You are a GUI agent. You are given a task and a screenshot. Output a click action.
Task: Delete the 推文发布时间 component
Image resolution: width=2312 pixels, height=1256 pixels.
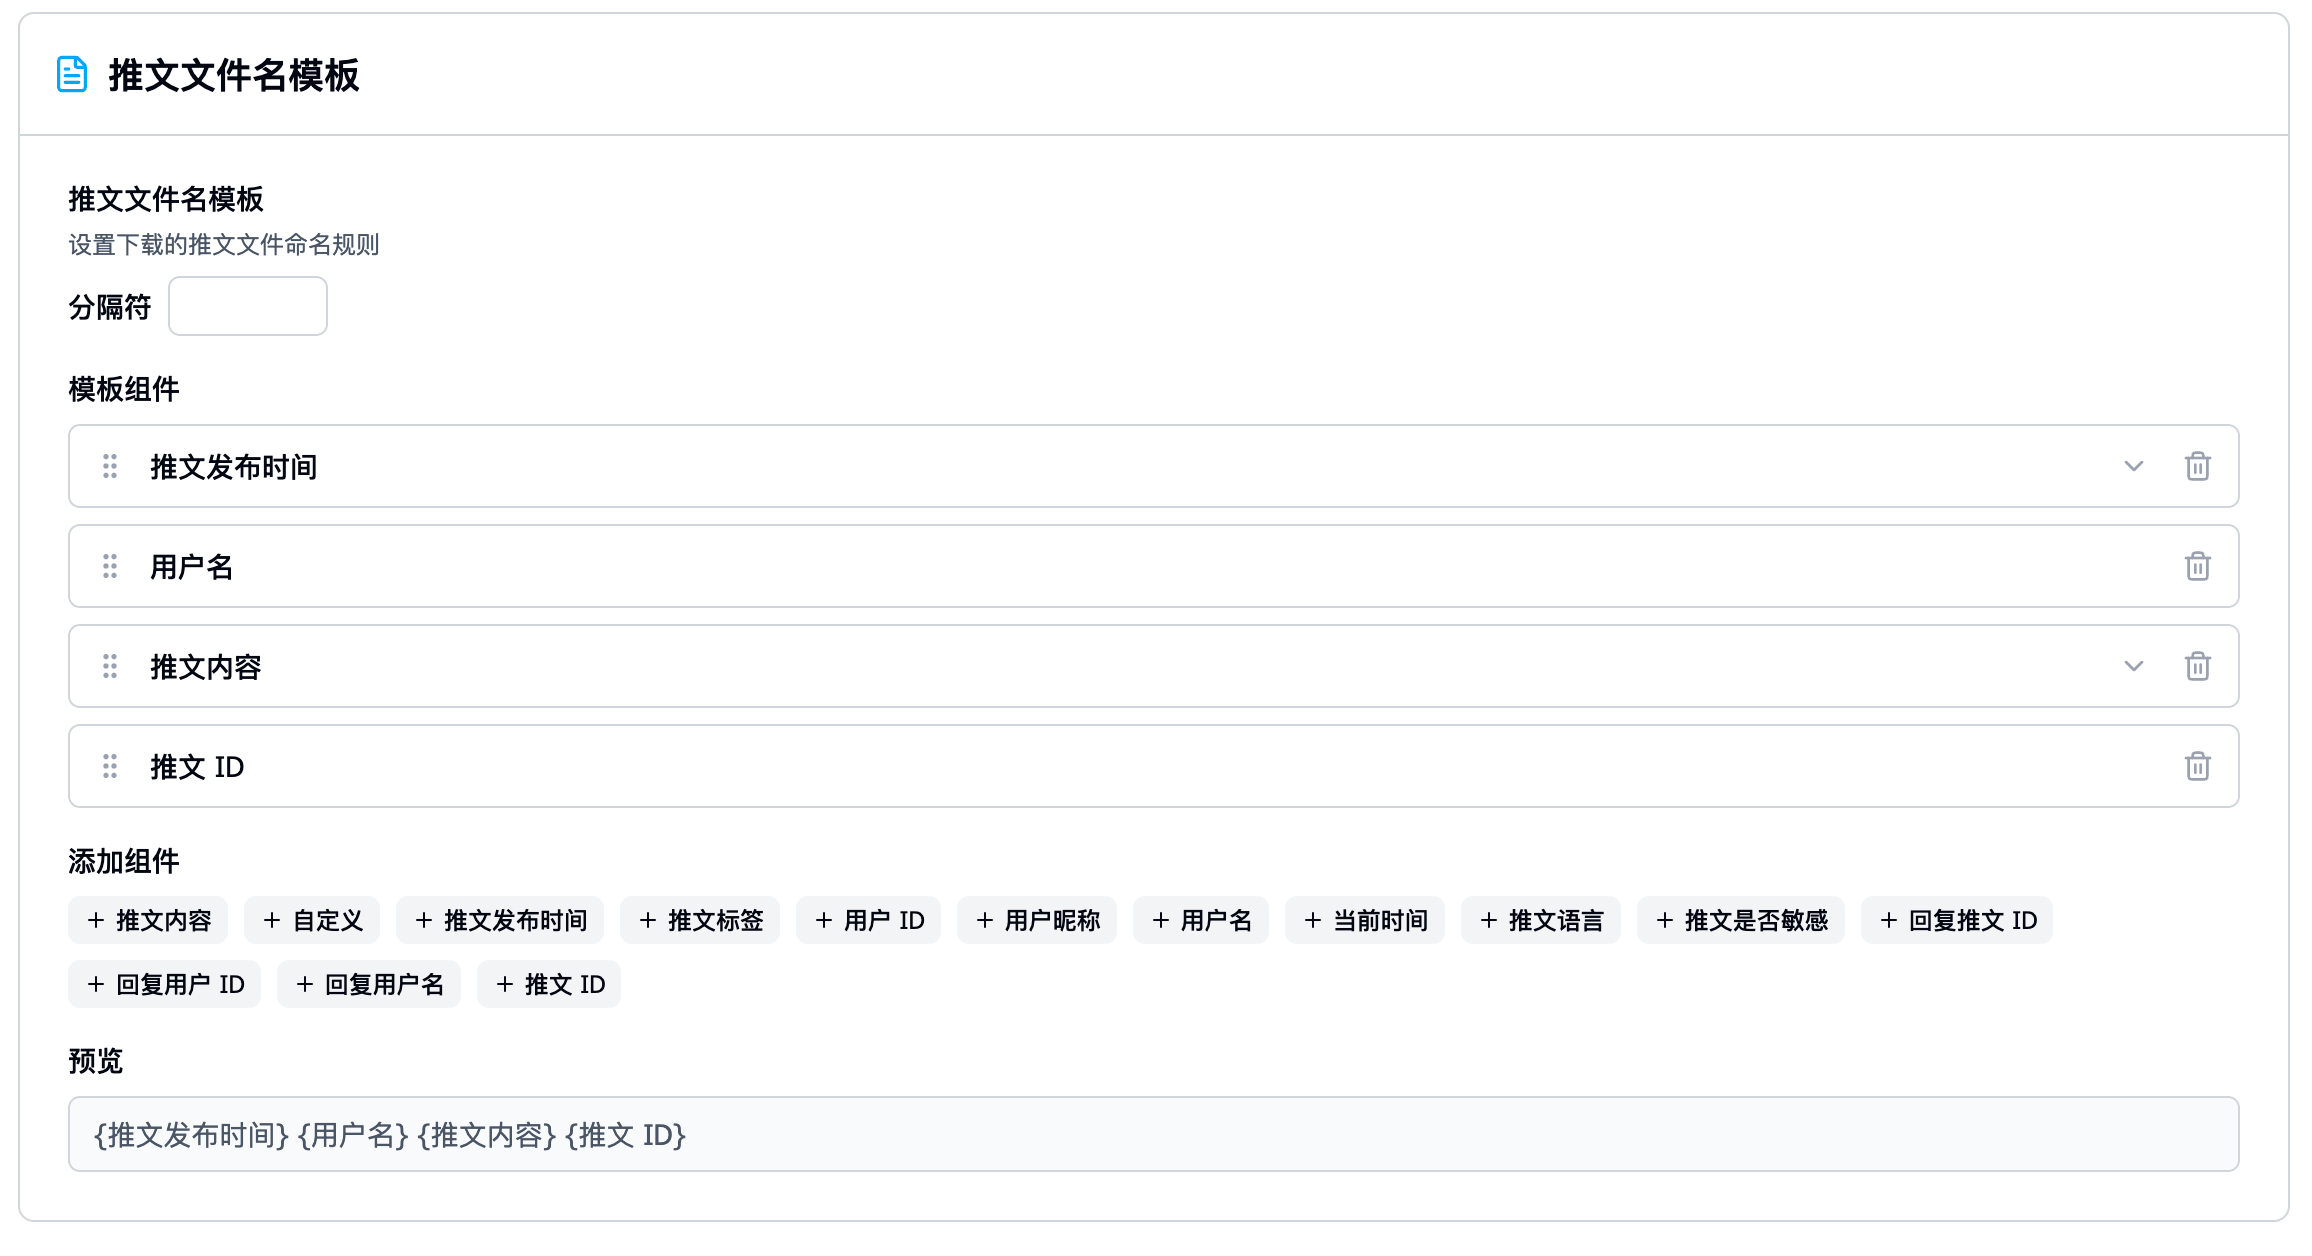click(2197, 466)
